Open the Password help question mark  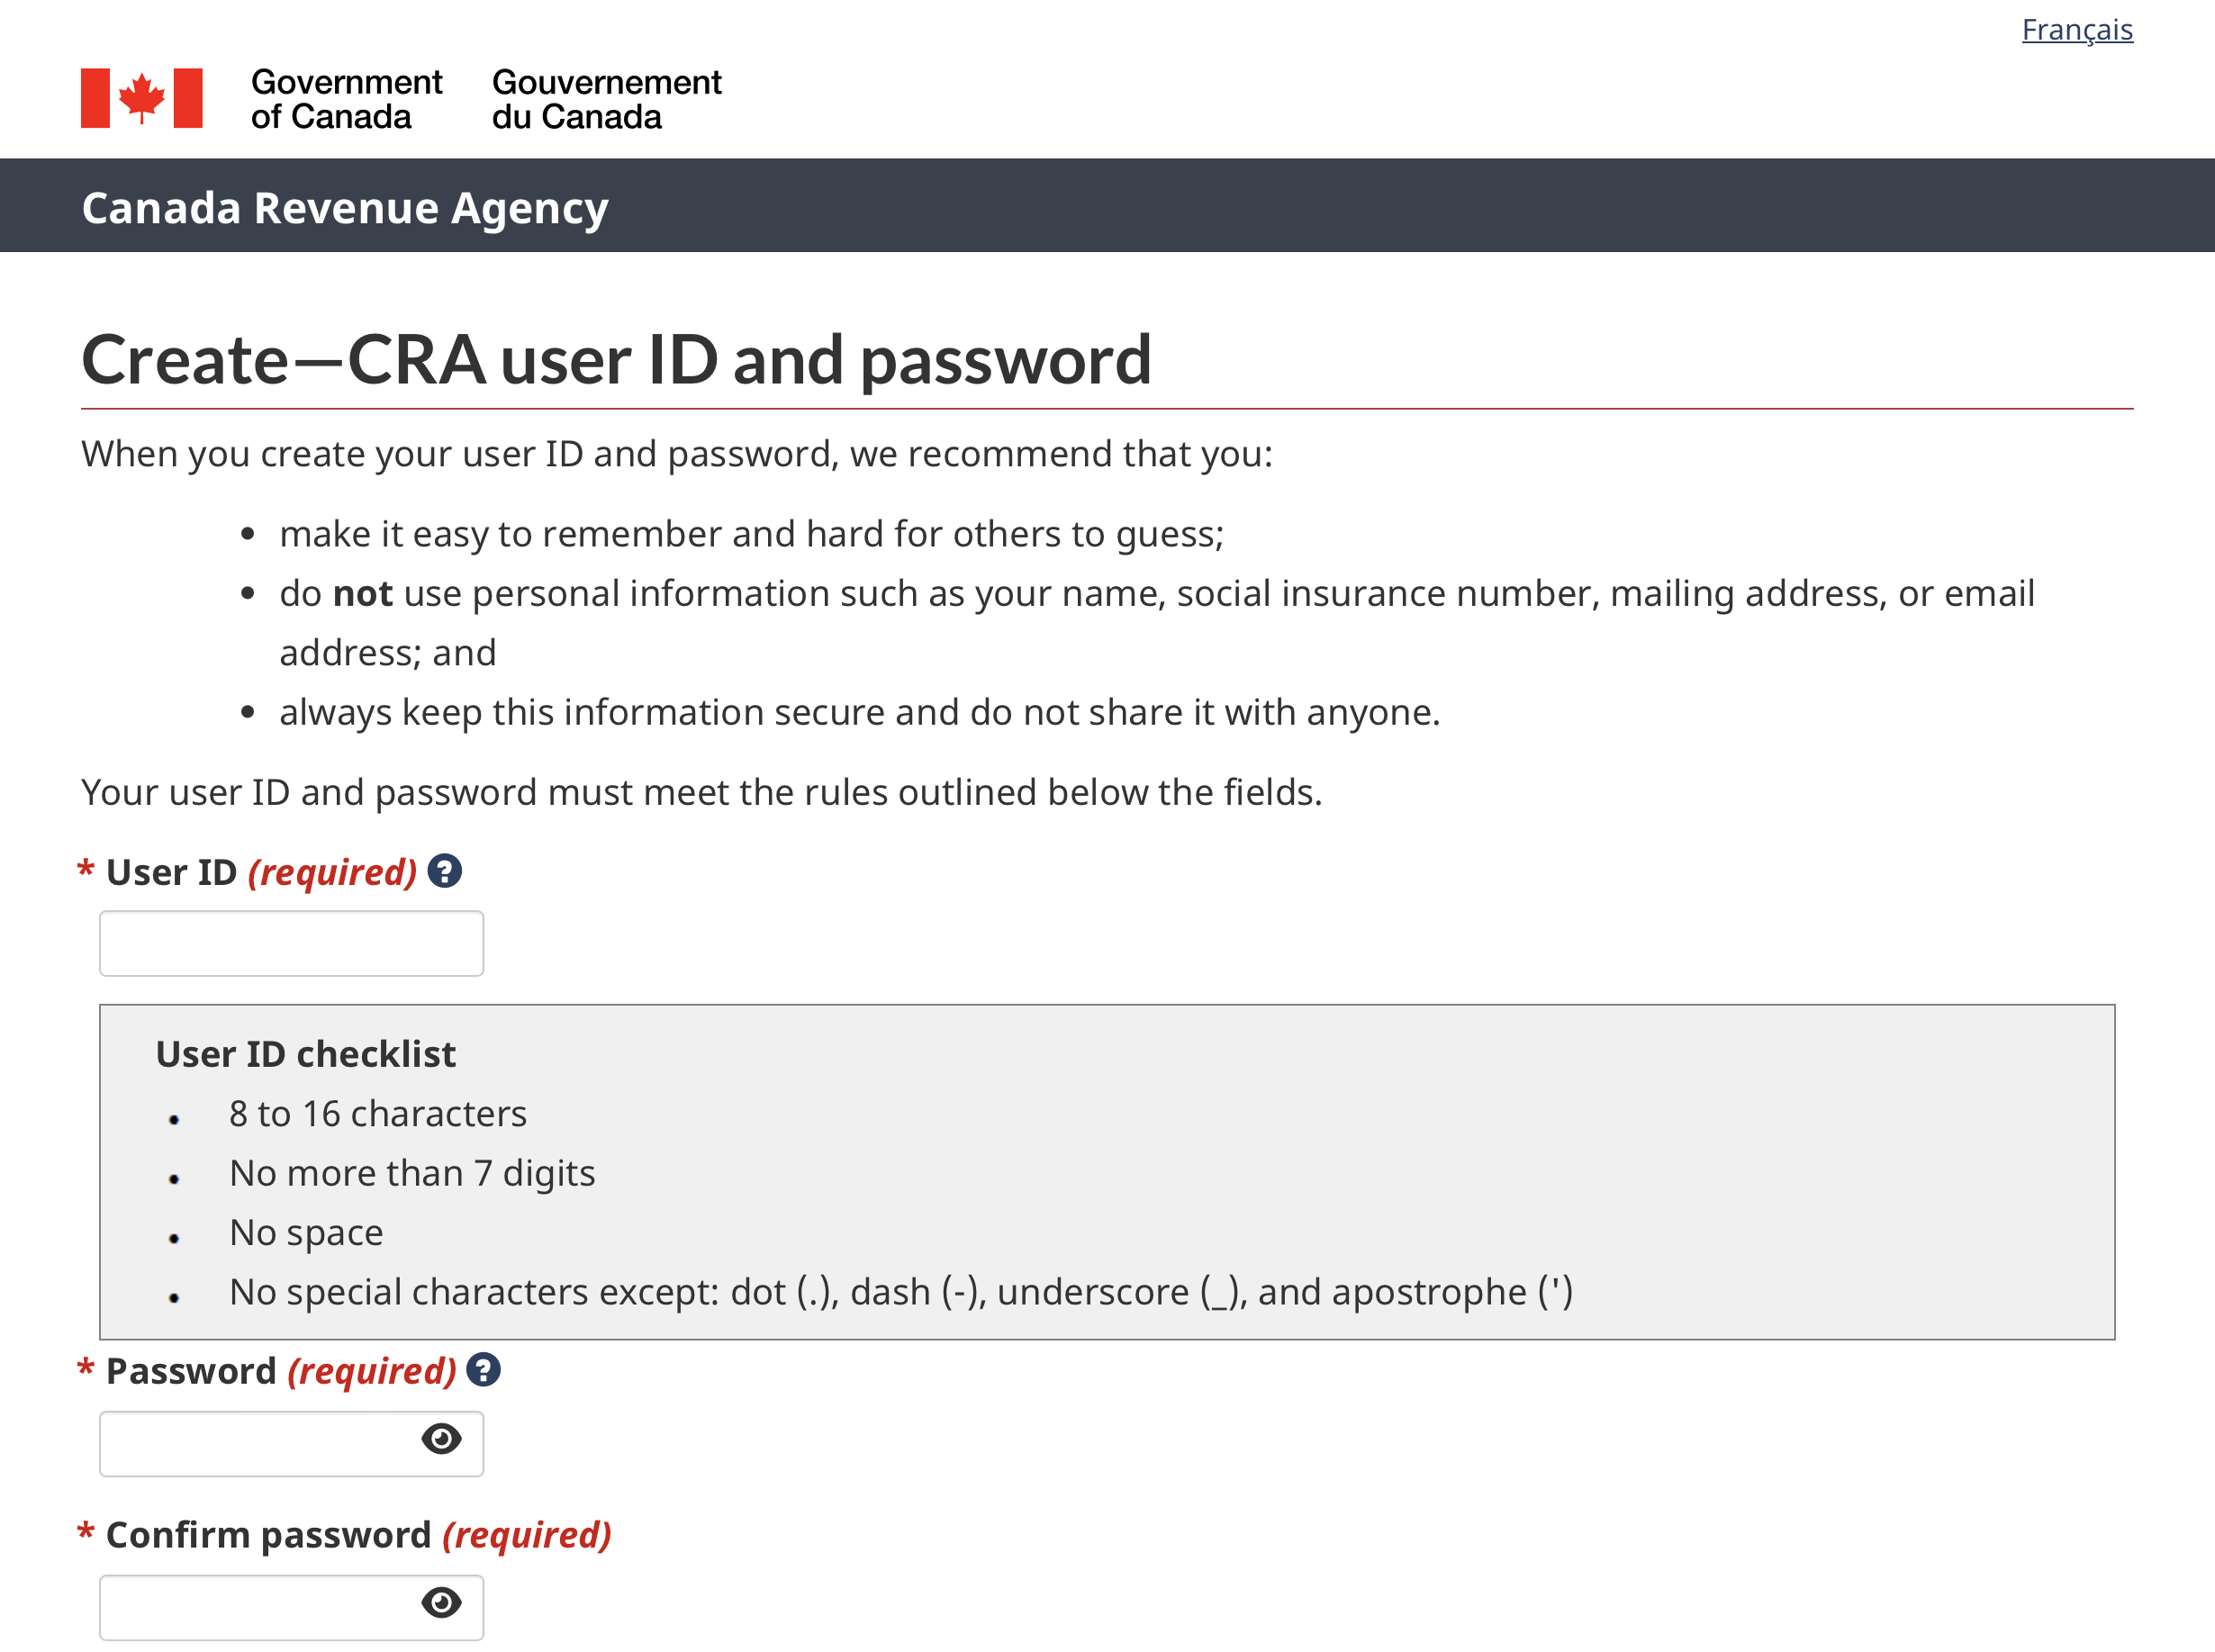point(484,1370)
